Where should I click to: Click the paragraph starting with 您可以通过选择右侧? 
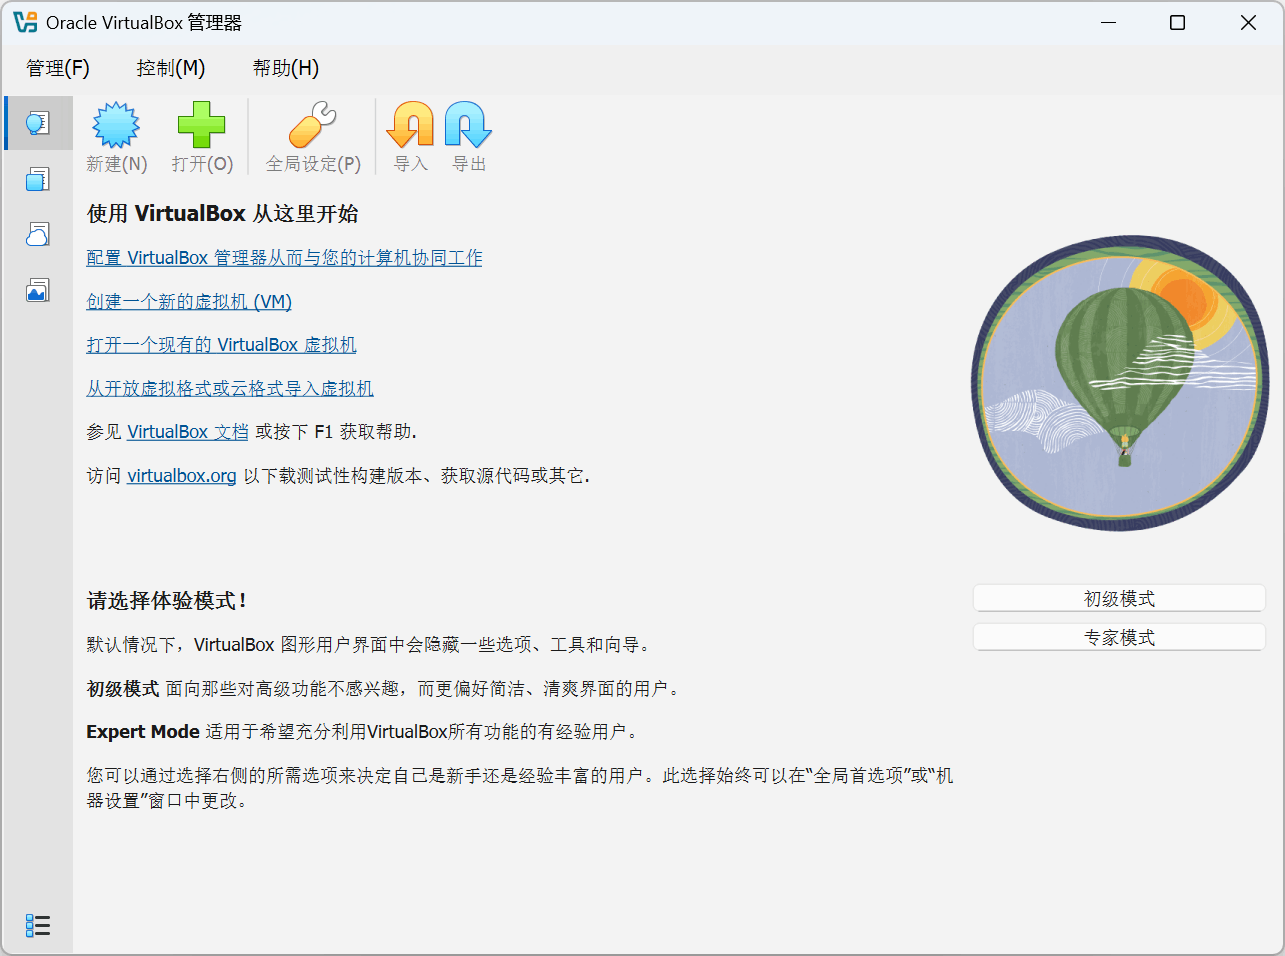point(520,788)
